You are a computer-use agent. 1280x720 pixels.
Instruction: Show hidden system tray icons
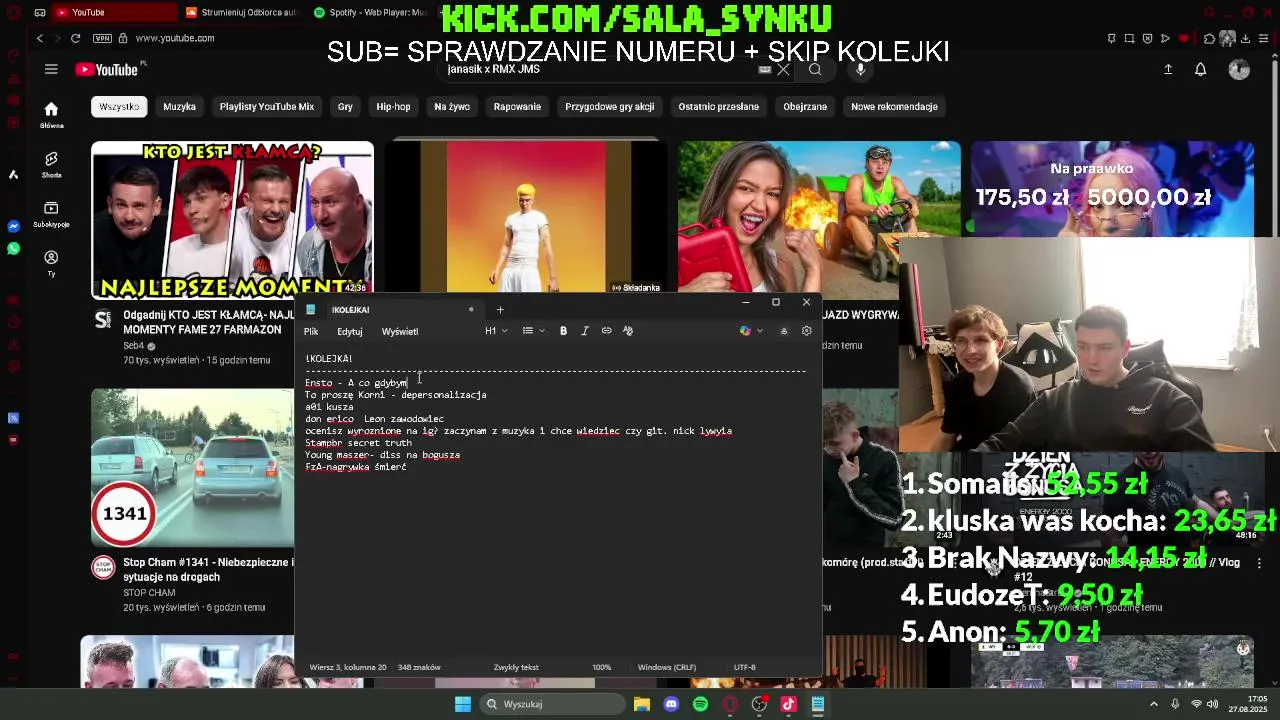1154,704
